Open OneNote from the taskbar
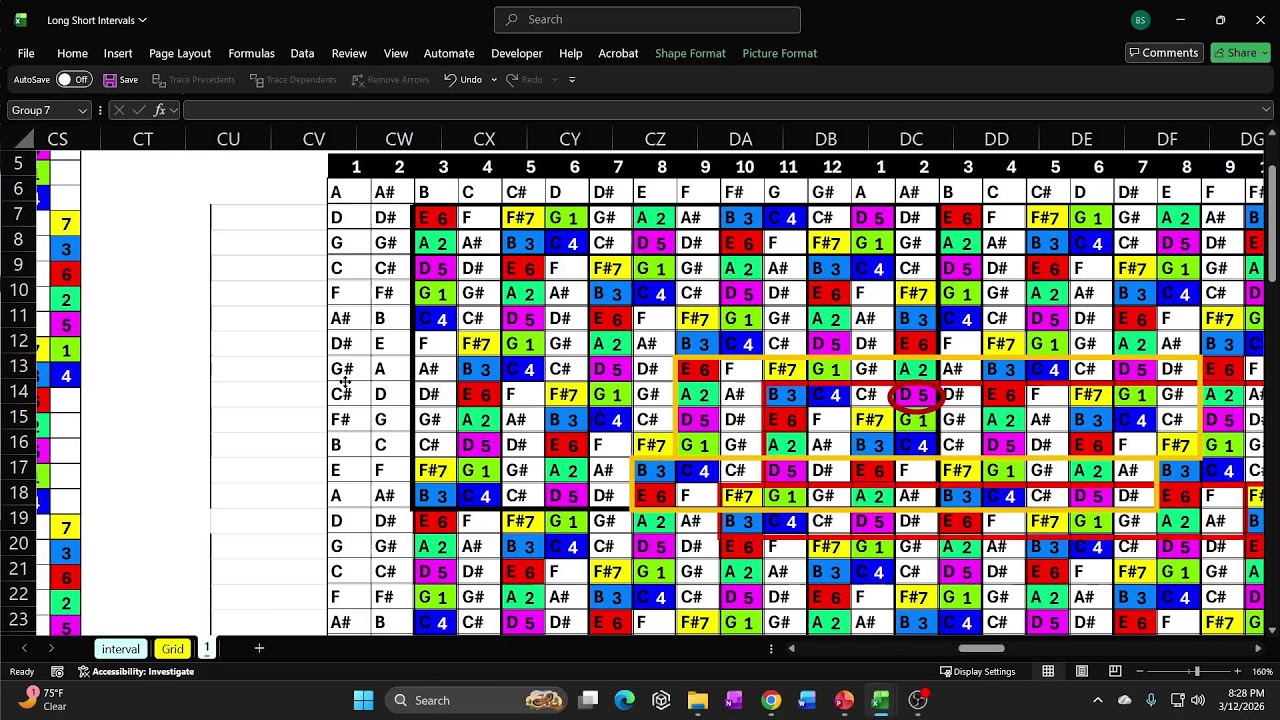The width and height of the screenshot is (1280, 720). click(x=734, y=700)
